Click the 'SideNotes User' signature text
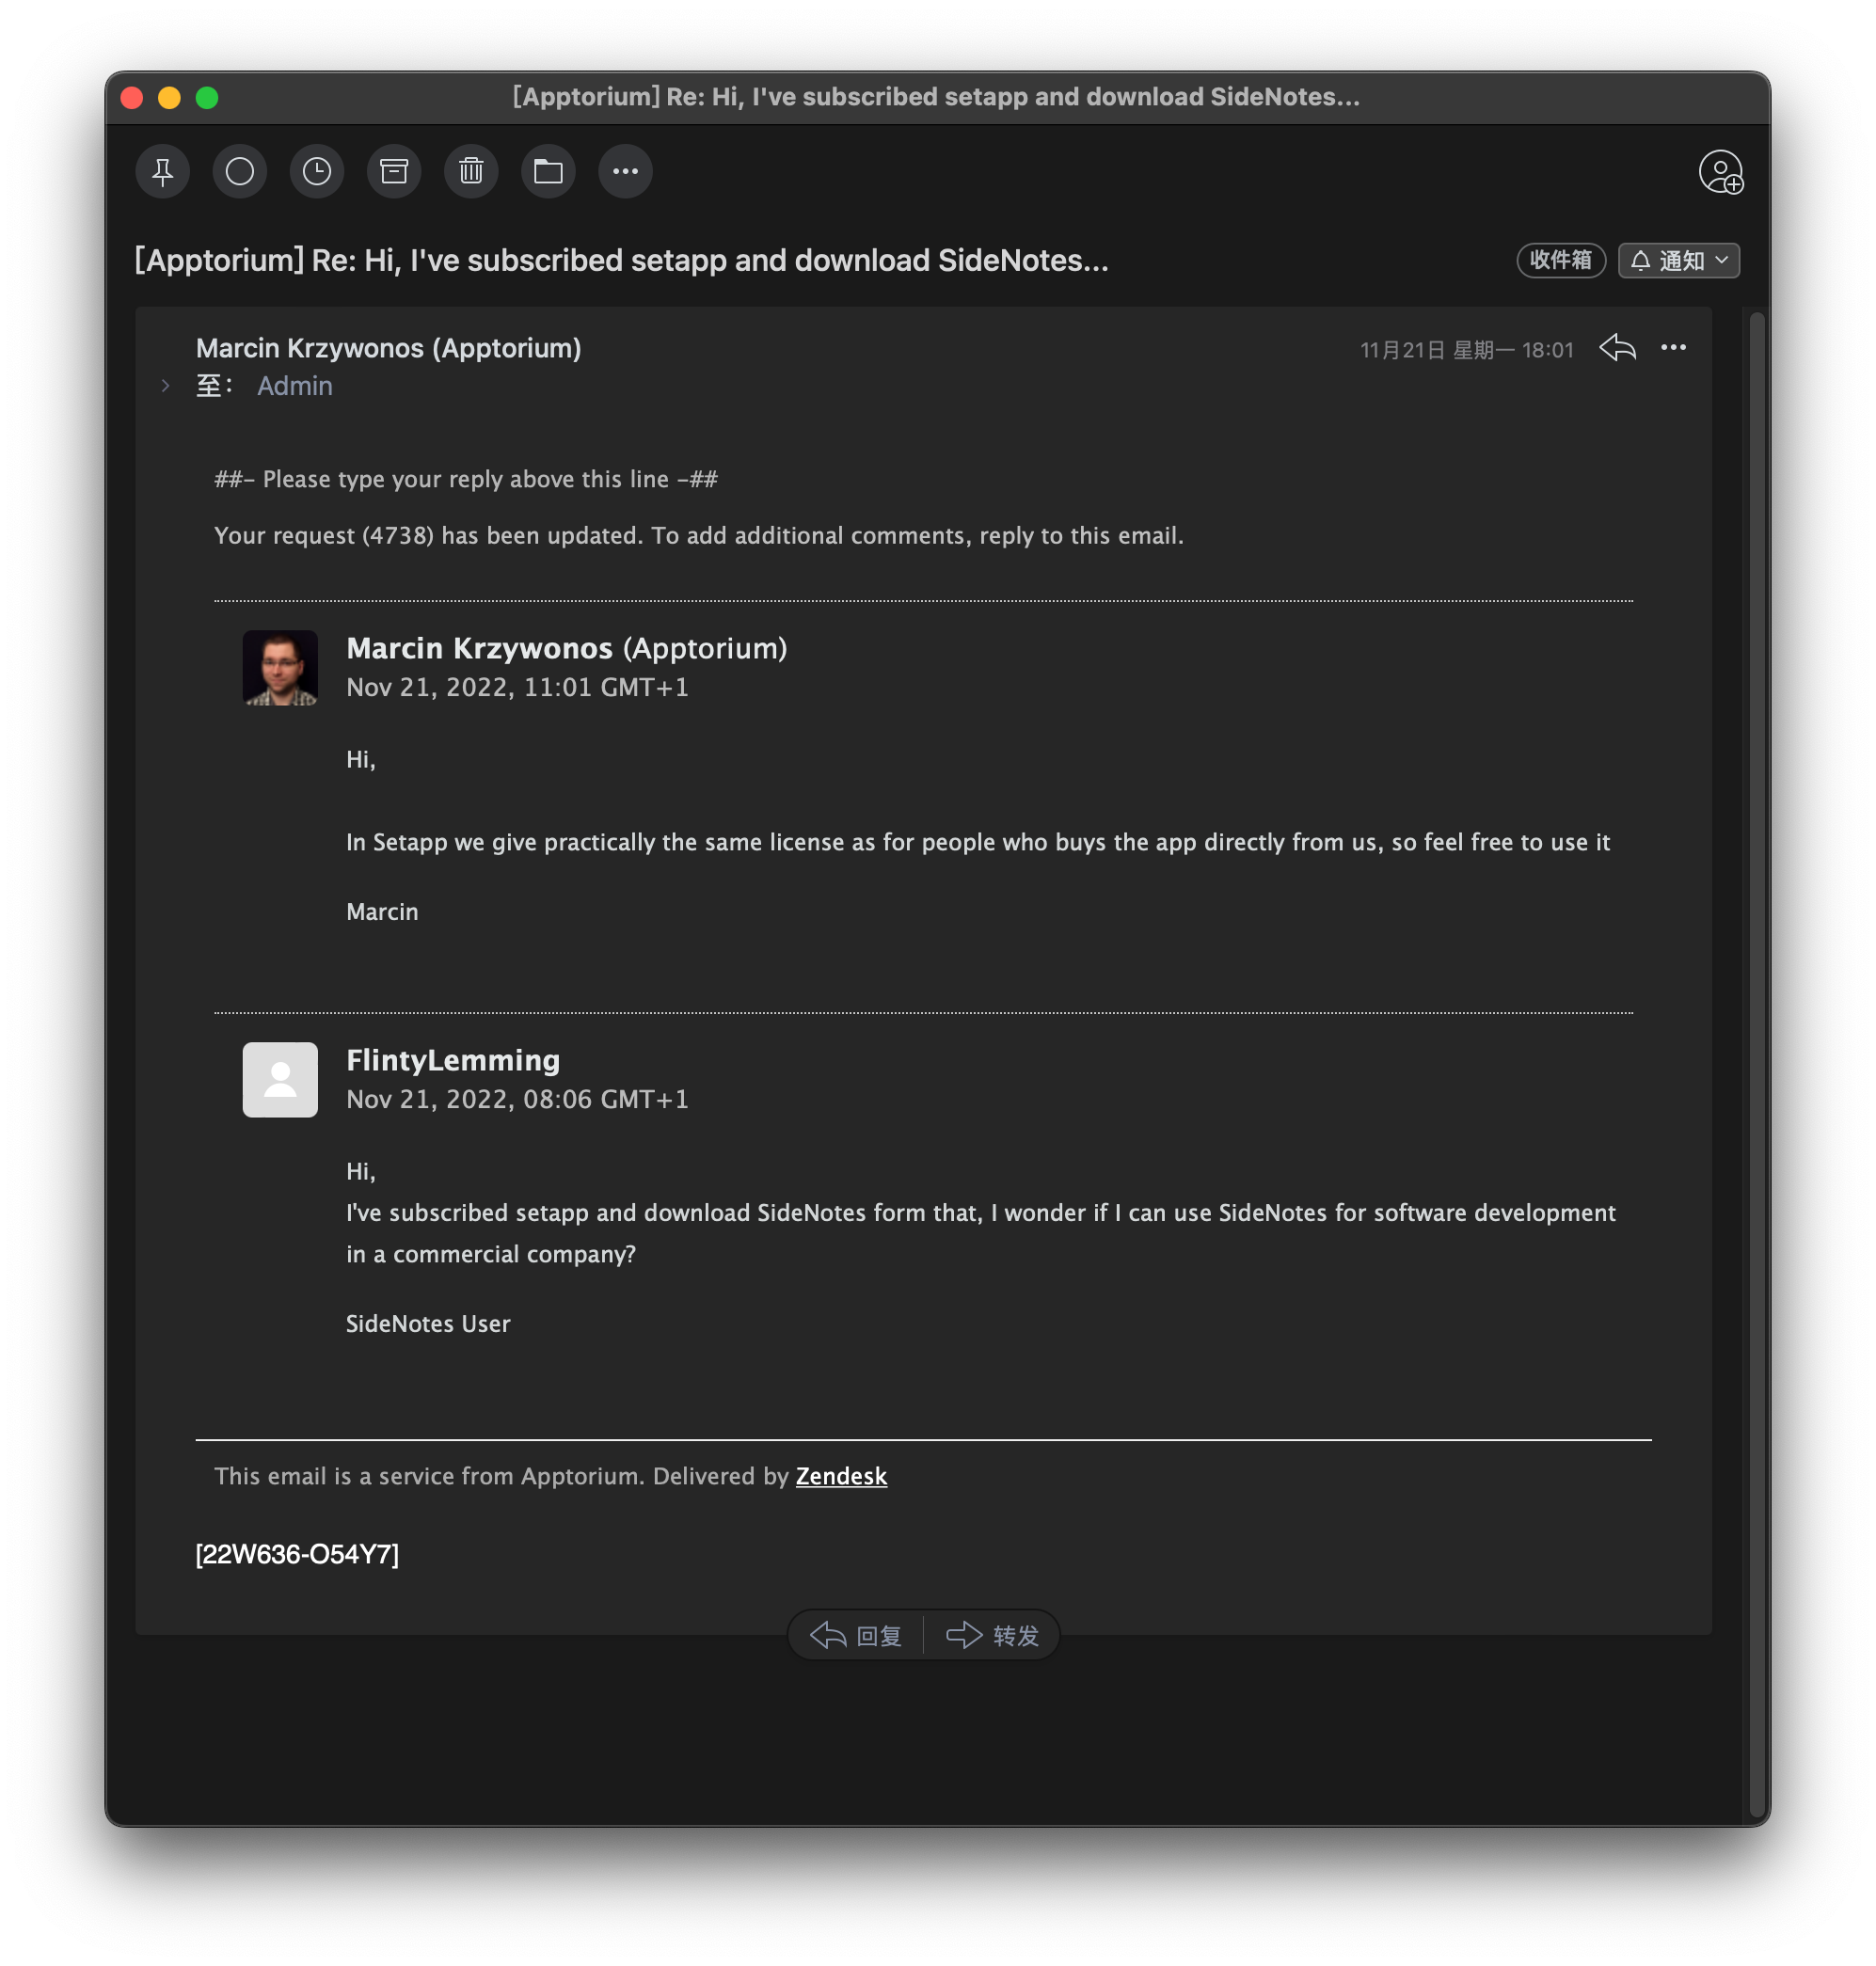 coord(428,1324)
